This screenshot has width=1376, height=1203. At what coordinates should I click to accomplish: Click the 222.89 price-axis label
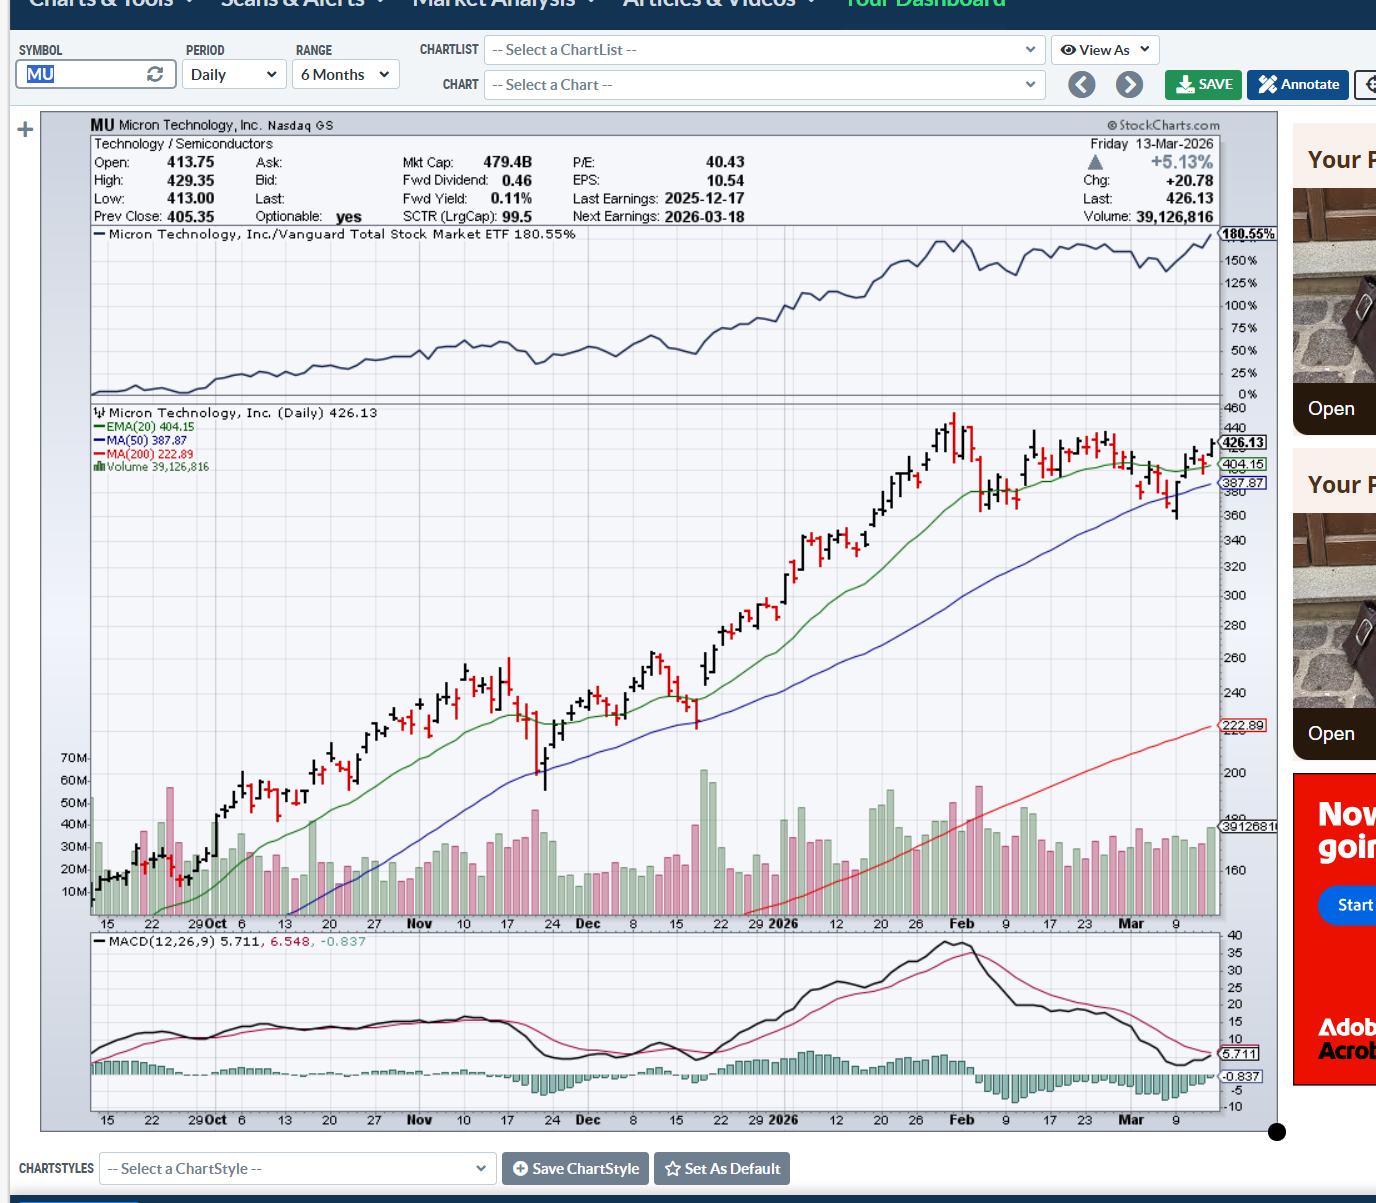coord(1244,725)
